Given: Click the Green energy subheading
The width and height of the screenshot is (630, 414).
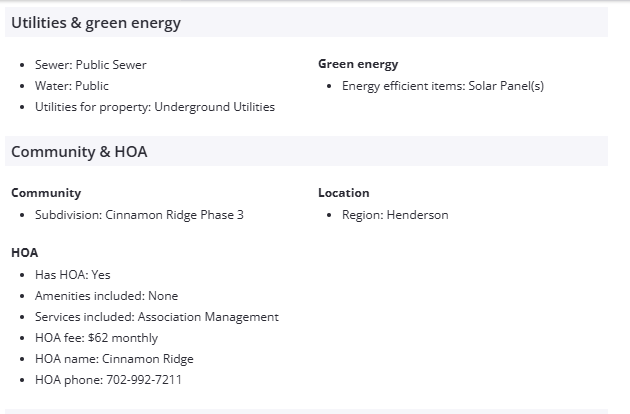Looking at the screenshot, I should [358, 64].
